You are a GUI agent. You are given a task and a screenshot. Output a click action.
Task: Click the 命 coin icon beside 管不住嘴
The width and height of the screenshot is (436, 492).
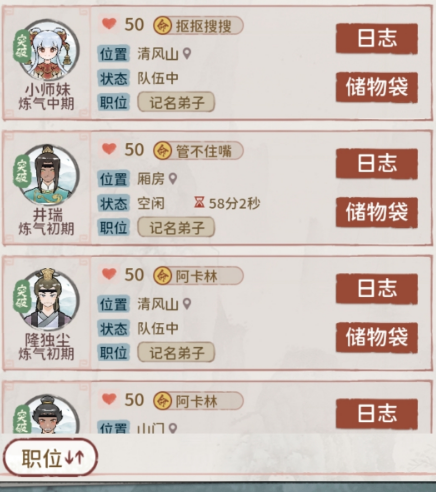[162, 151]
